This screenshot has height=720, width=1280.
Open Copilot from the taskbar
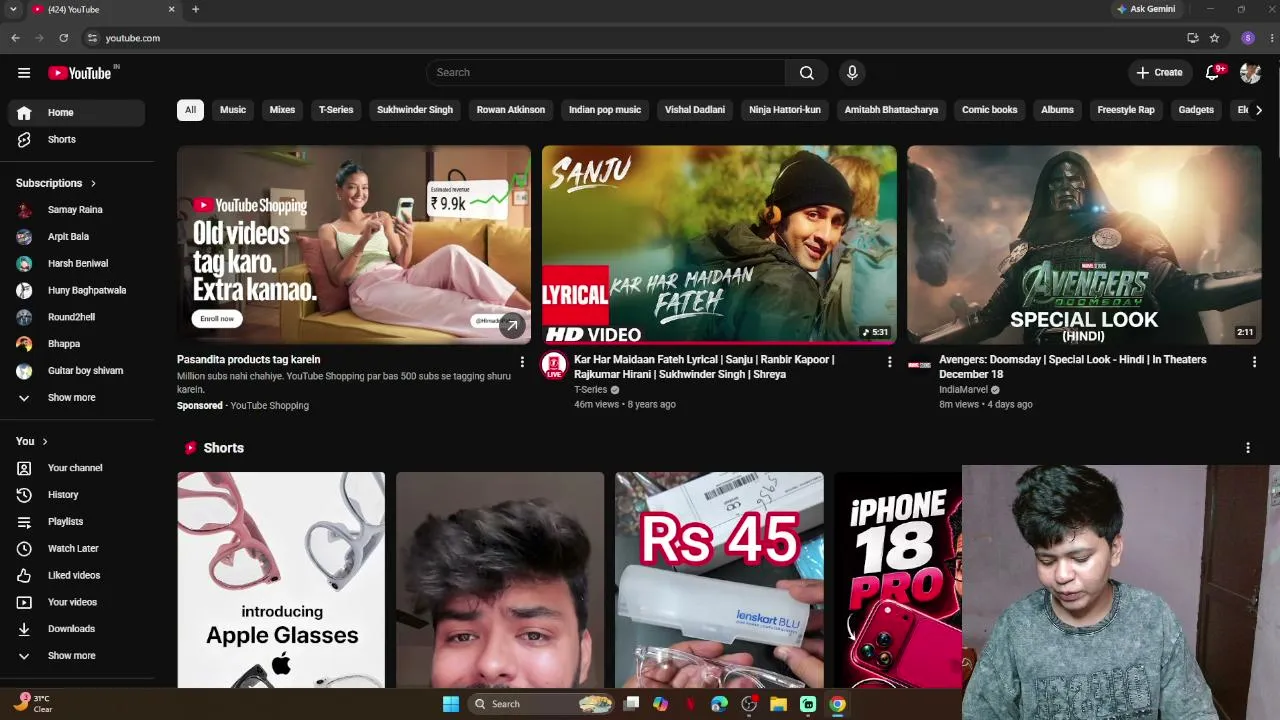click(x=660, y=704)
